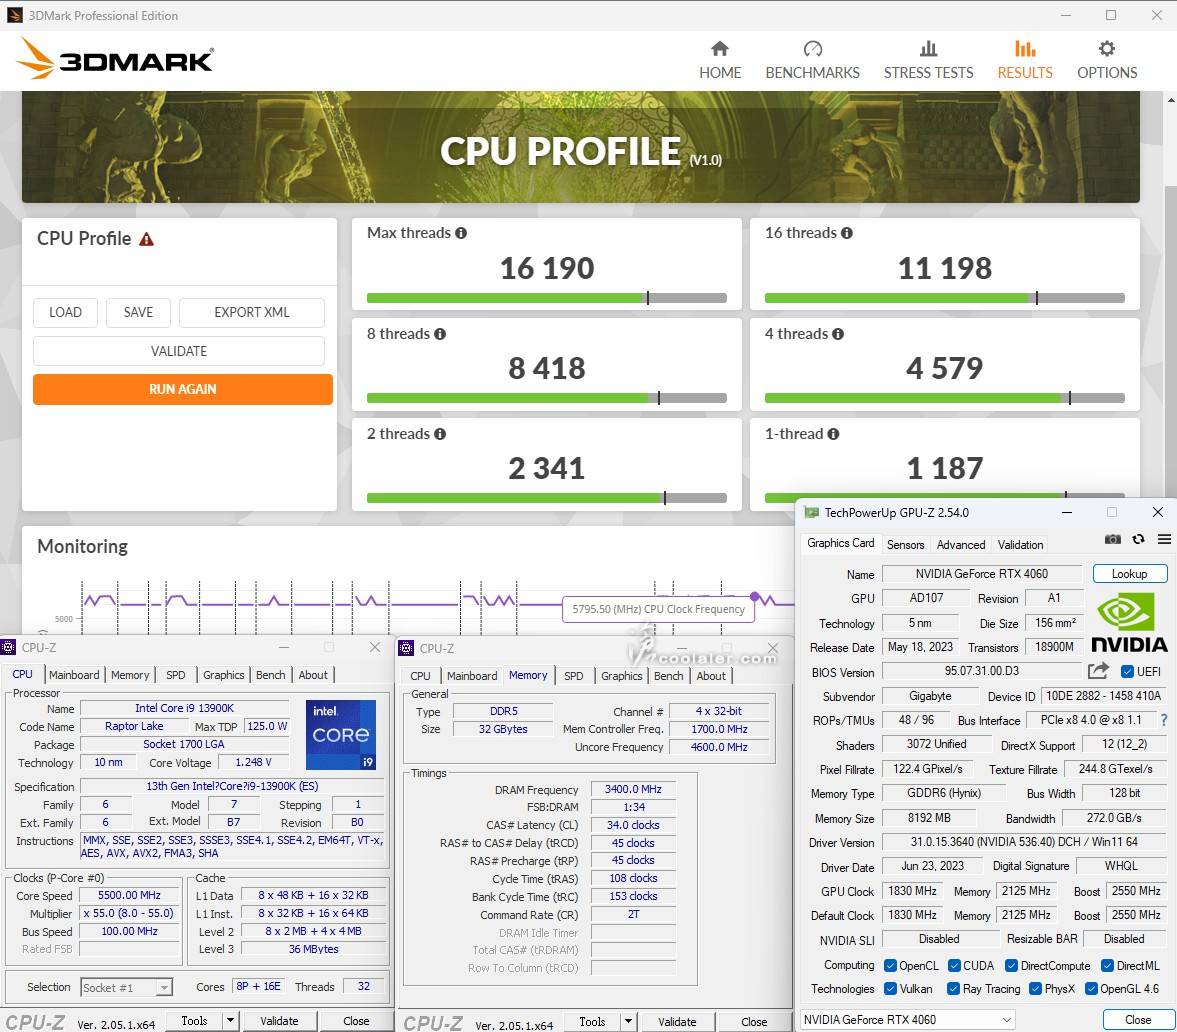Go to the Benchmarks gauge icon
This screenshot has height=1032, width=1177.
pos(812,49)
